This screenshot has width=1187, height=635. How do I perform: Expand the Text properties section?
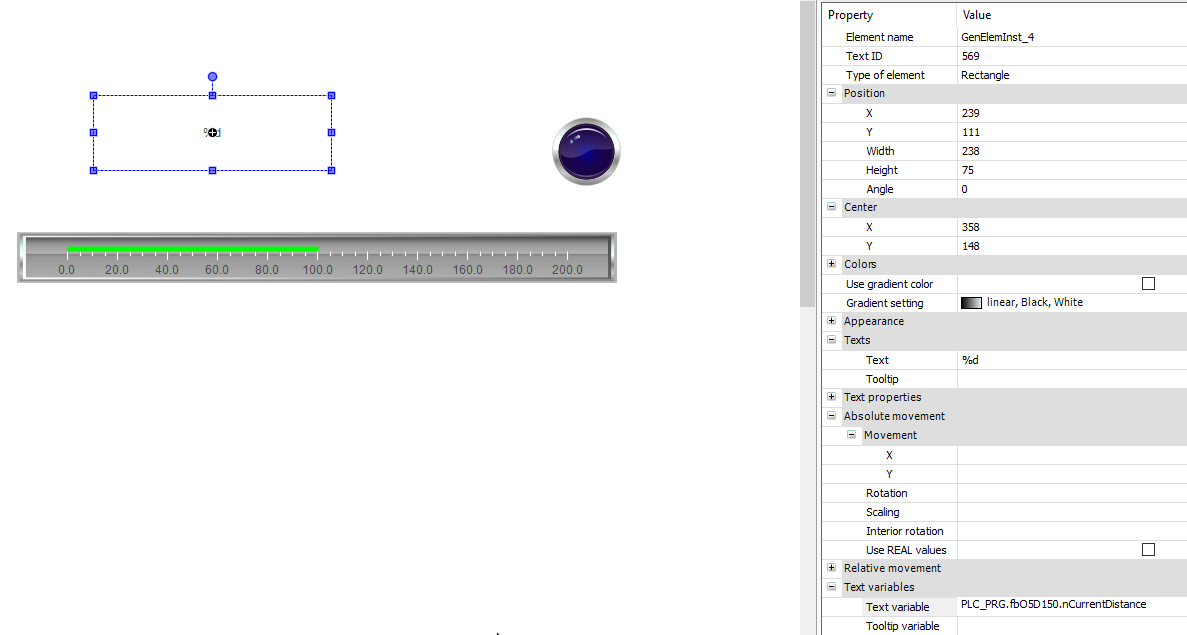pos(831,397)
